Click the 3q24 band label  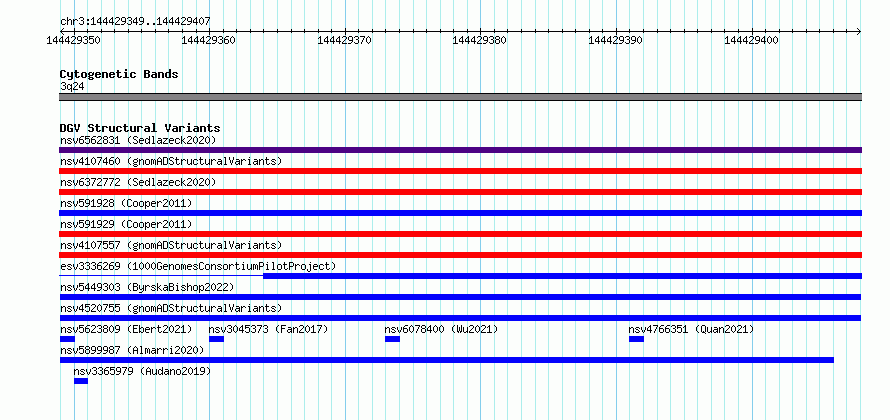pos(72,86)
